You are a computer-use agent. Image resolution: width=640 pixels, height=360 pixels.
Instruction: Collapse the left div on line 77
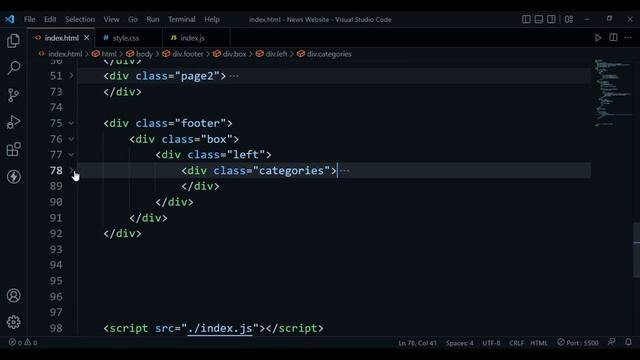pos(71,155)
